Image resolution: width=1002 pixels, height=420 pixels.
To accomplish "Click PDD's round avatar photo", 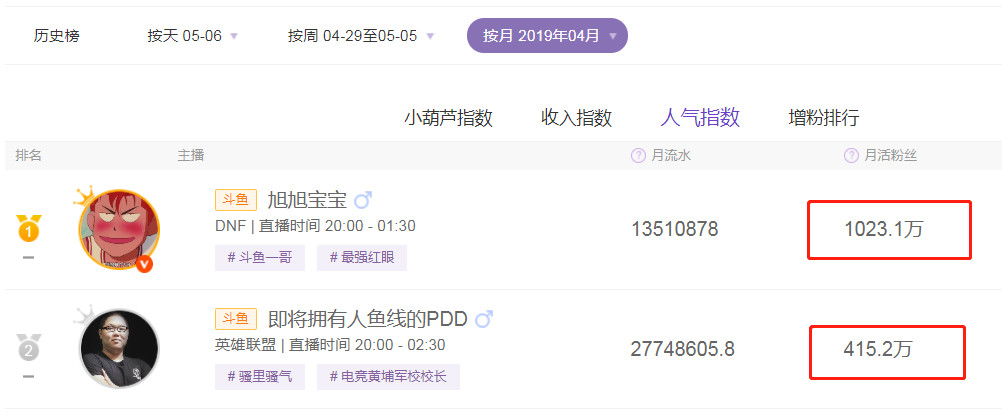I will coord(119,348).
